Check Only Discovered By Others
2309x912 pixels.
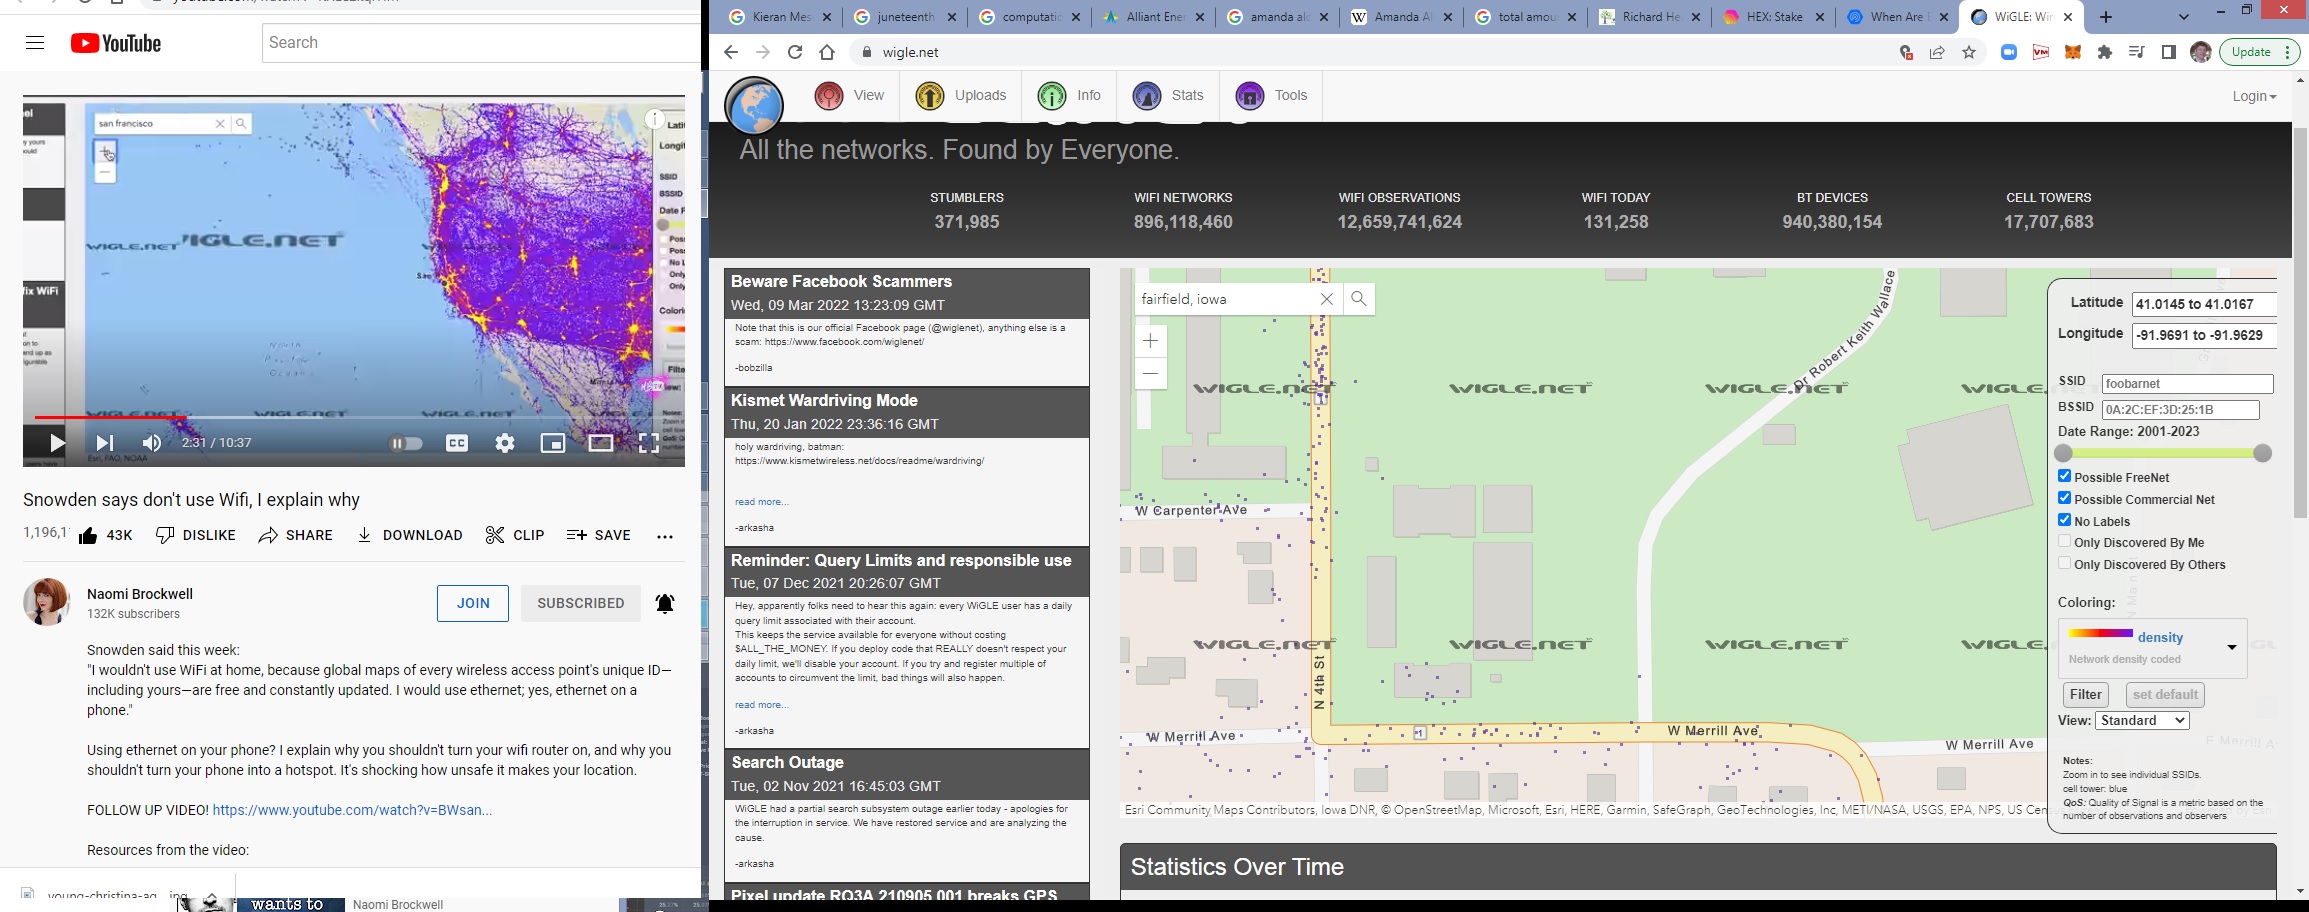[2064, 563]
